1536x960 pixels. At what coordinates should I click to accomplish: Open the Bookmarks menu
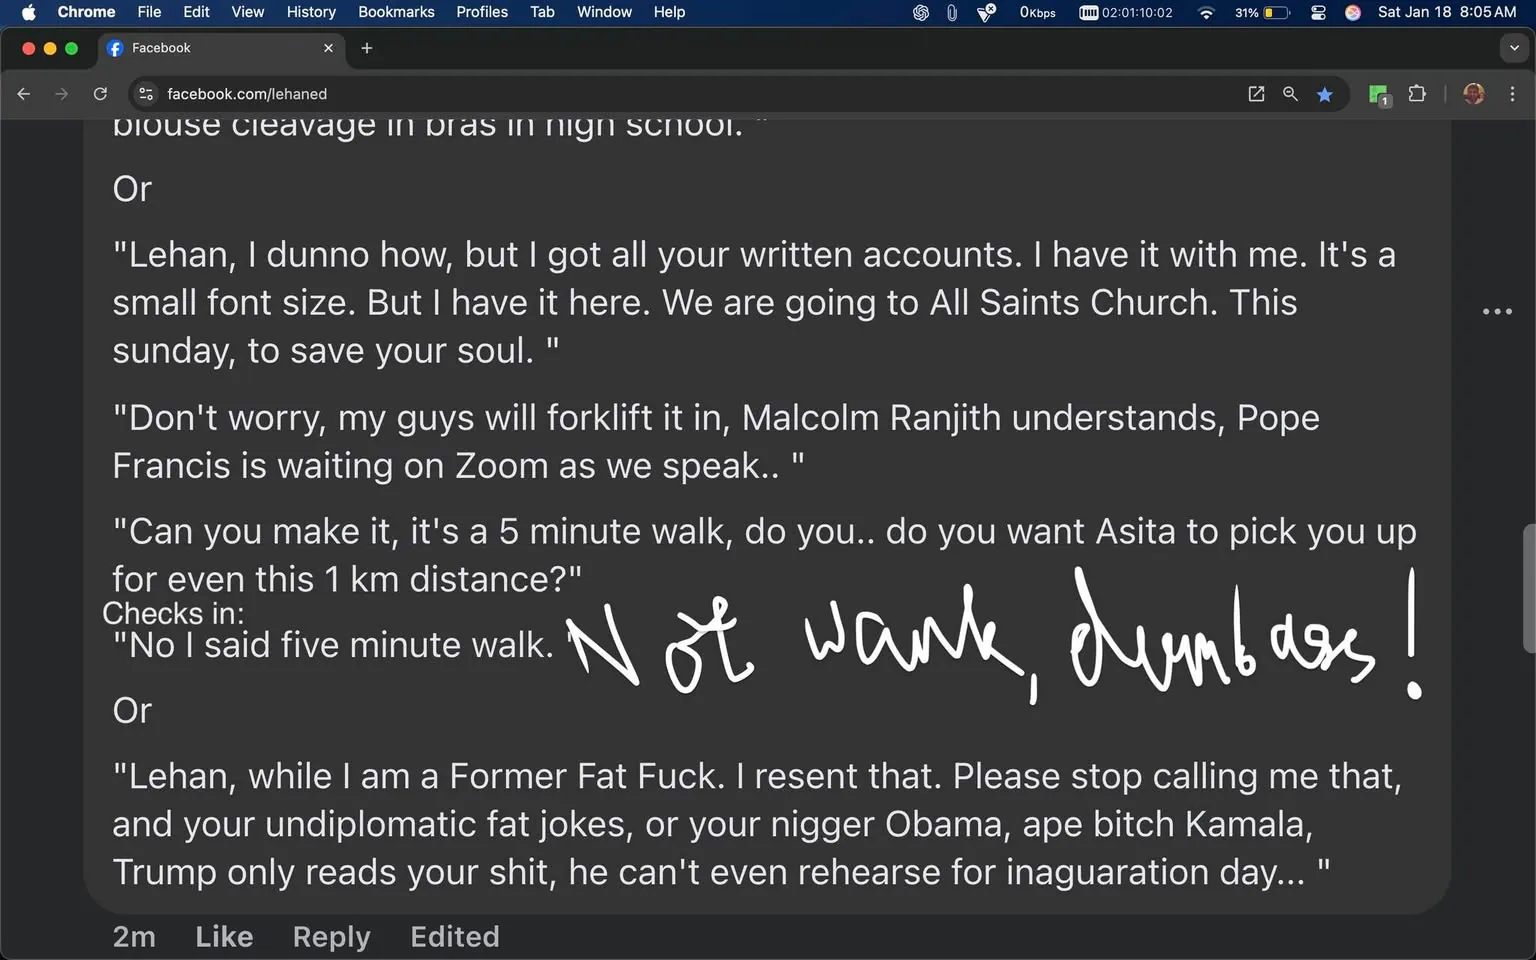tap(396, 12)
